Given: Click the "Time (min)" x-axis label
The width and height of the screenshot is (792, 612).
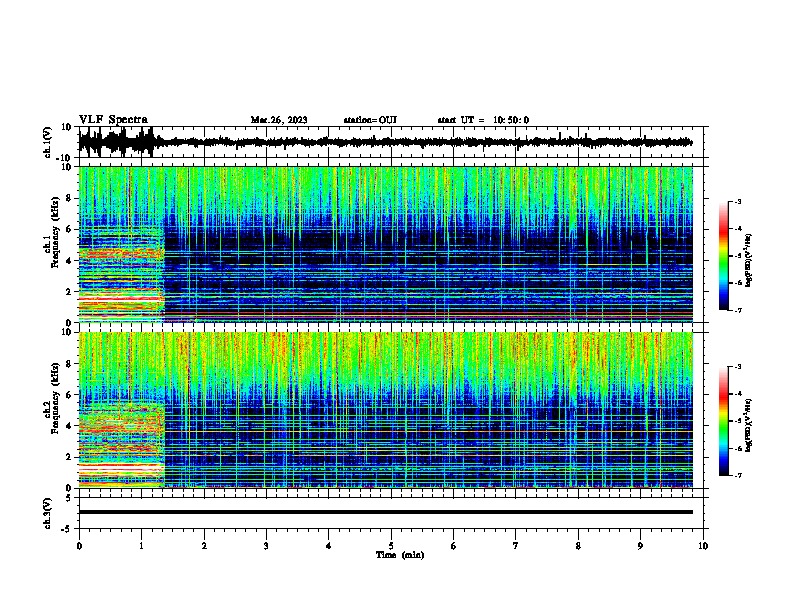Looking at the screenshot, I should (400, 555).
